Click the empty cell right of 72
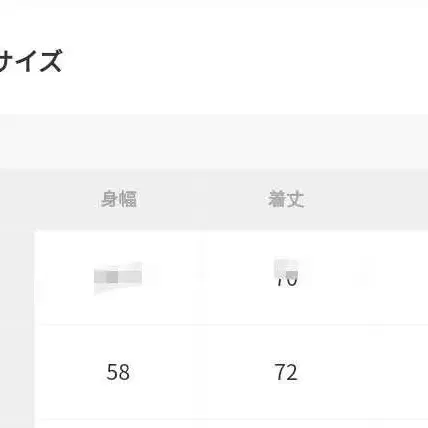 (x=398, y=372)
